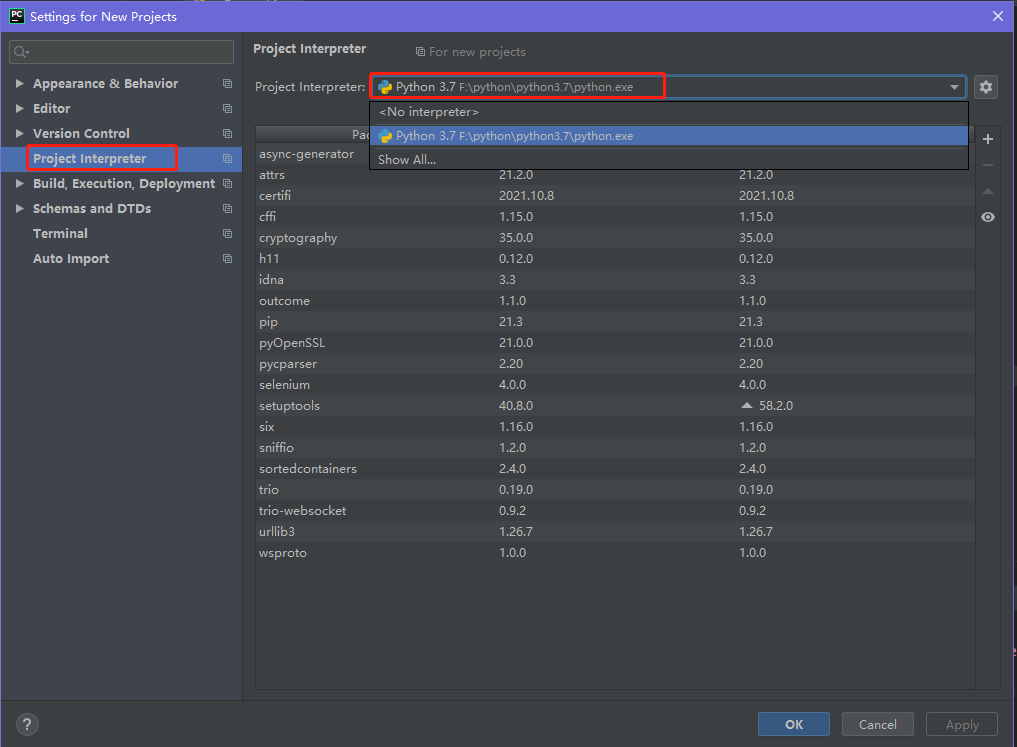Select Appearance & Behavior in settings tree
Viewport: 1017px width, 747px height.
click(x=105, y=84)
